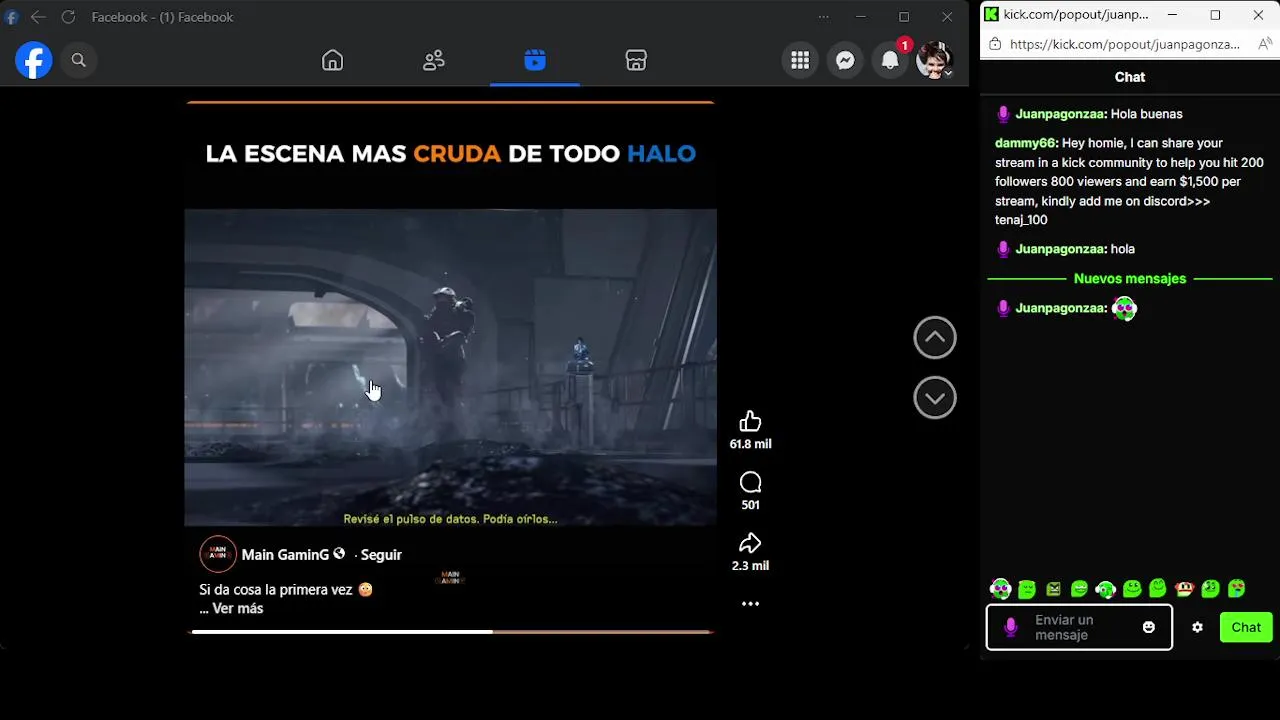Click dammy66 username in chat
This screenshot has width=1280, height=720.
coord(1026,143)
